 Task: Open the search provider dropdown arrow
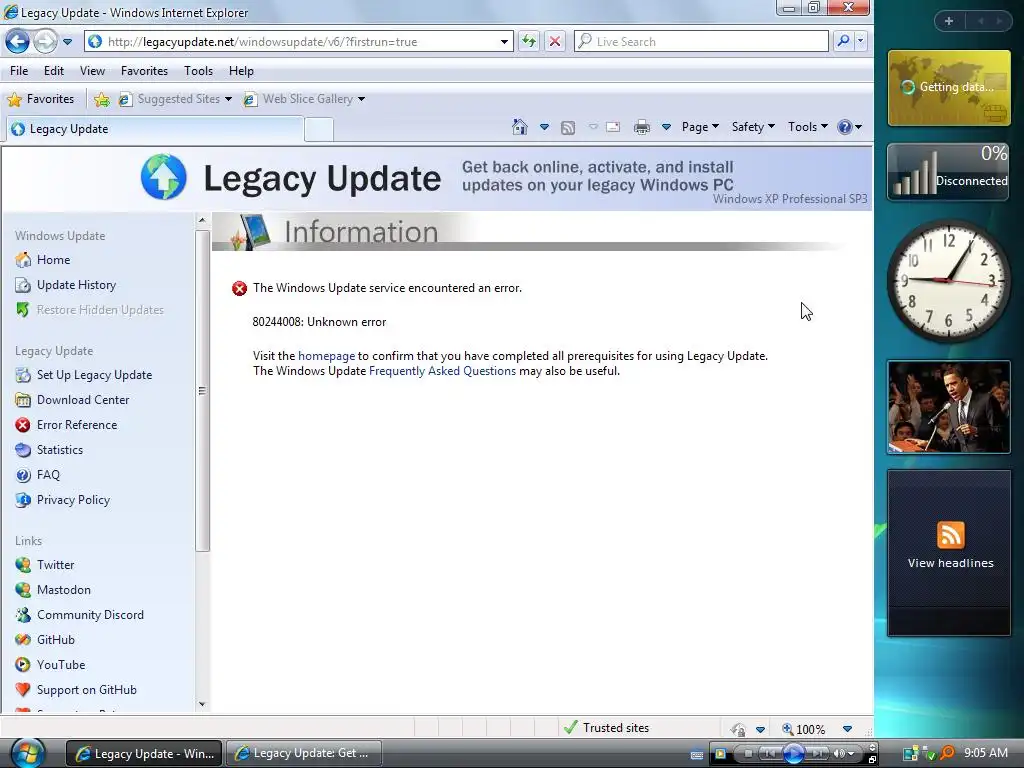[x=860, y=42]
